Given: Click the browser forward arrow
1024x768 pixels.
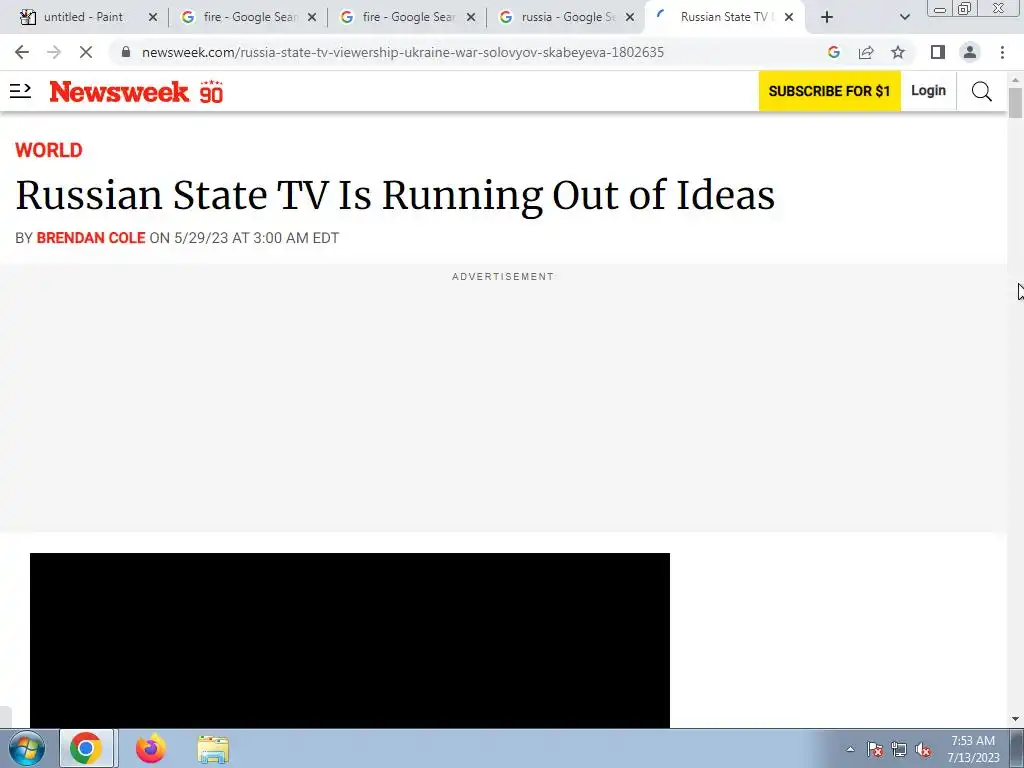Looking at the screenshot, I should tap(54, 52).
